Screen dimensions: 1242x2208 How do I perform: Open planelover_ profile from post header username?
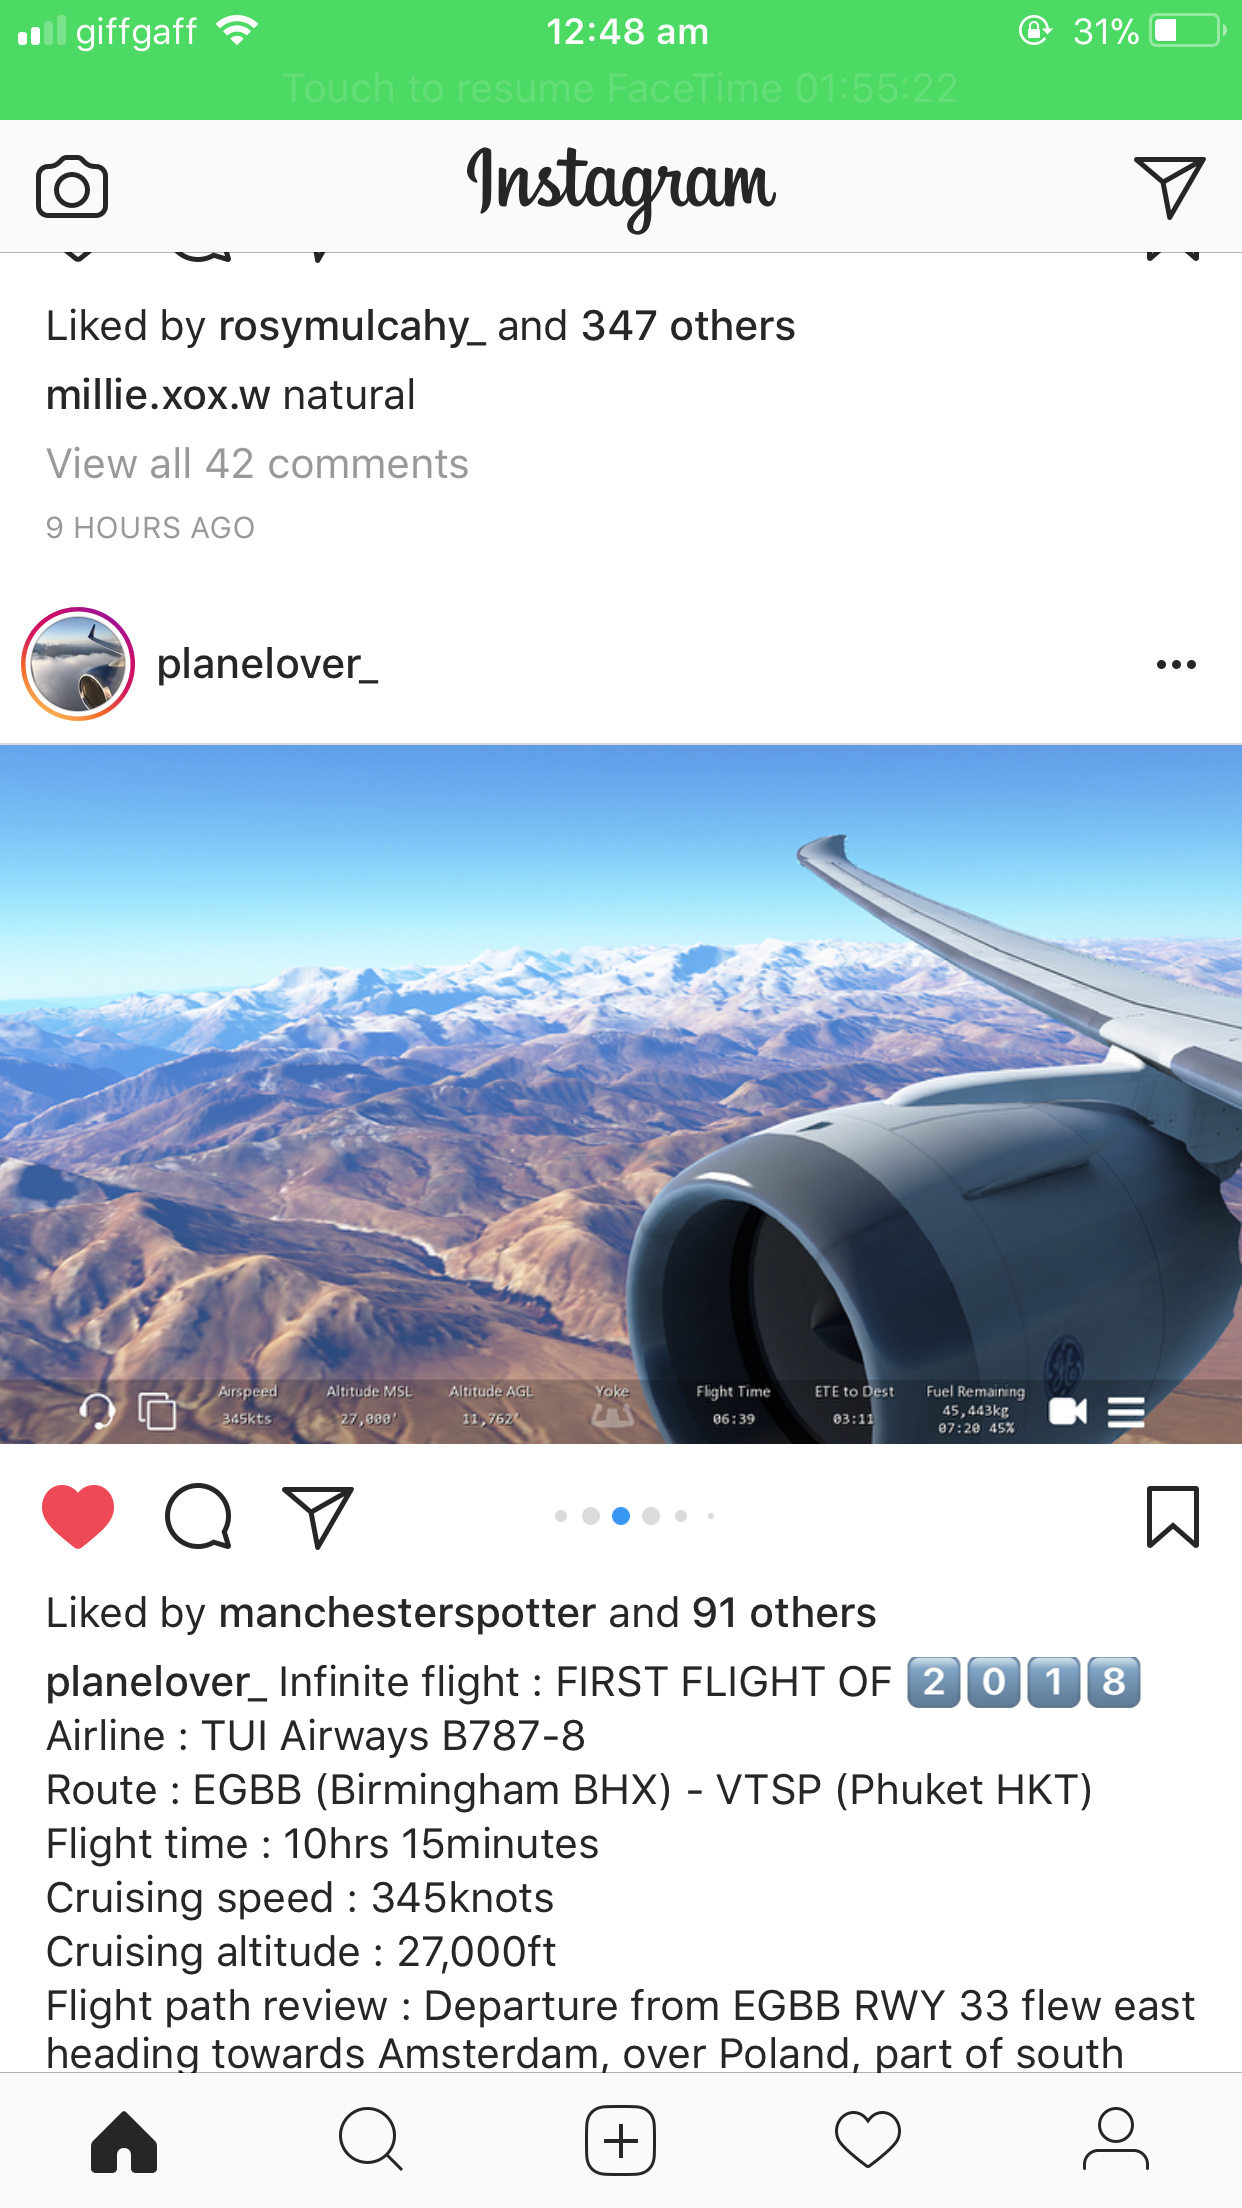(267, 664)
